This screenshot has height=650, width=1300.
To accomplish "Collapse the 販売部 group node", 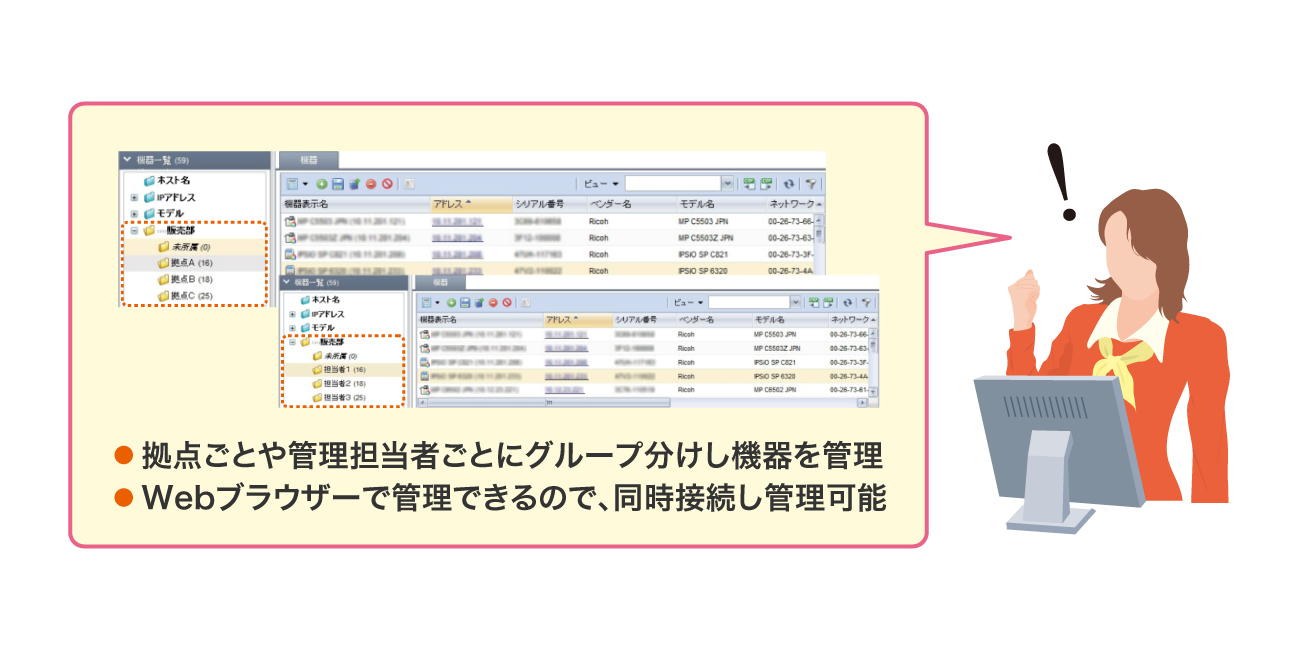I will 133,229.
